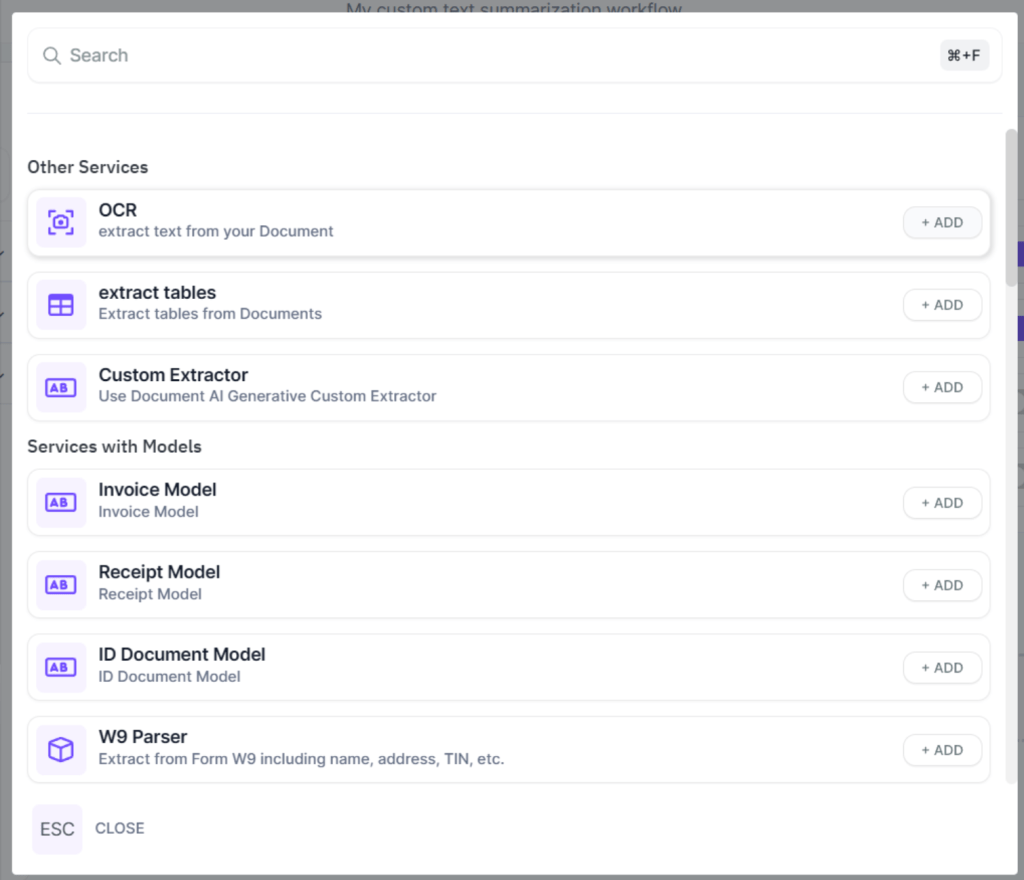This screenshot has width=1024, height=880.
Task: Click the W9 Parser cube icon
Action: (x=60, y=749)
